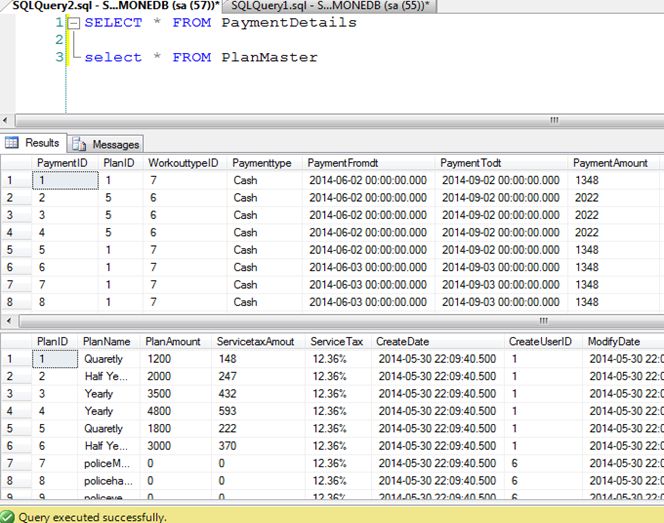Image resolution: width=664 pixels, height=523 pixels.
Task: Click the first results grid scrollbar left arrow
Action: 9,321
